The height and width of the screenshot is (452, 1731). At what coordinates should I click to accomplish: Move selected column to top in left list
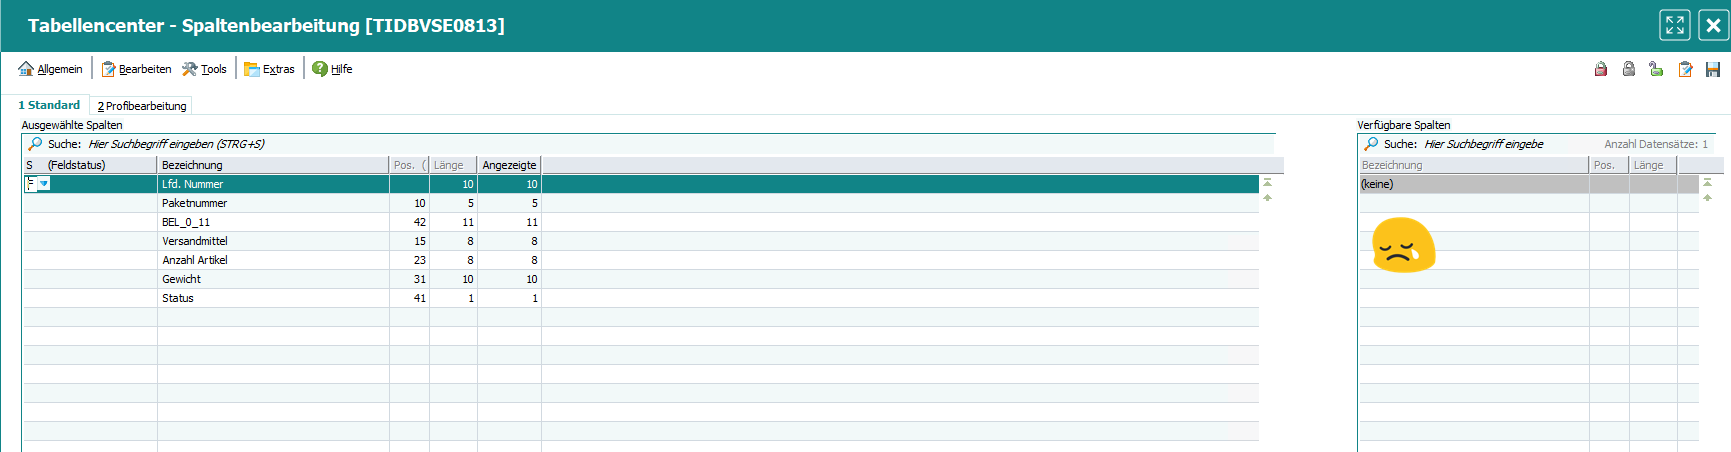(x=1267, y=182)
